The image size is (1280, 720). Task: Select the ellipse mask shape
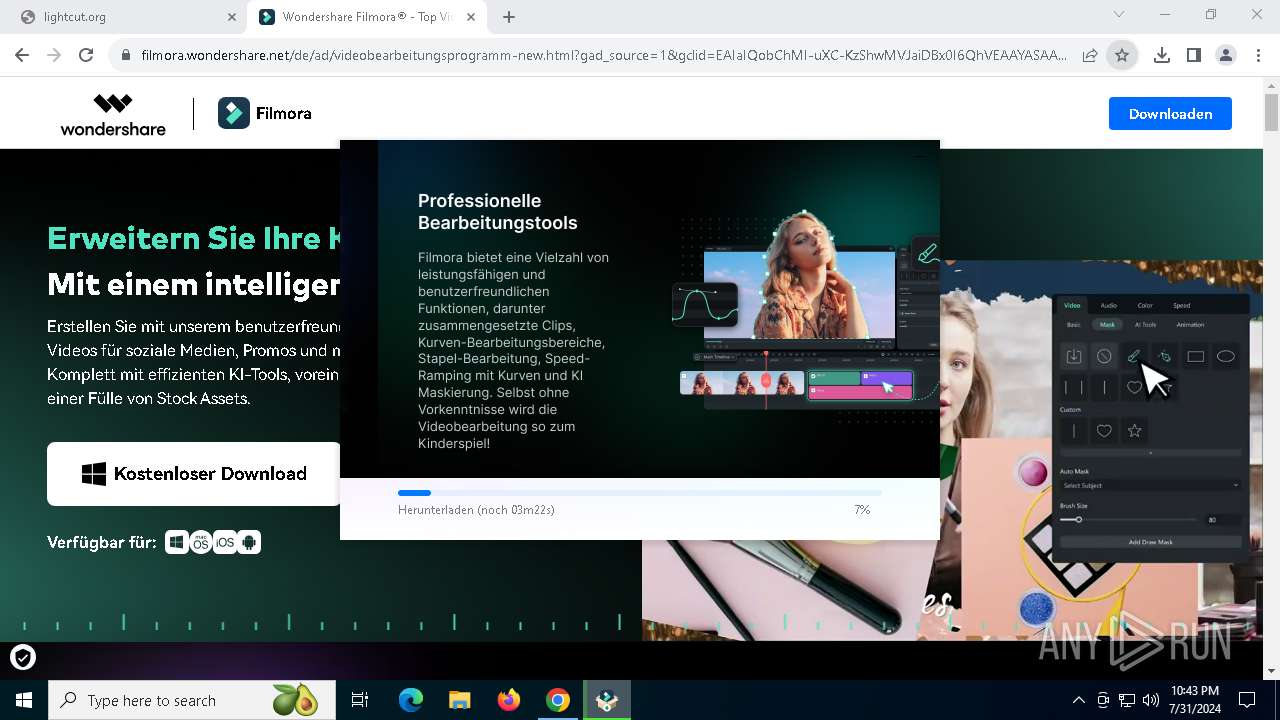click(x=1226, y=356)
